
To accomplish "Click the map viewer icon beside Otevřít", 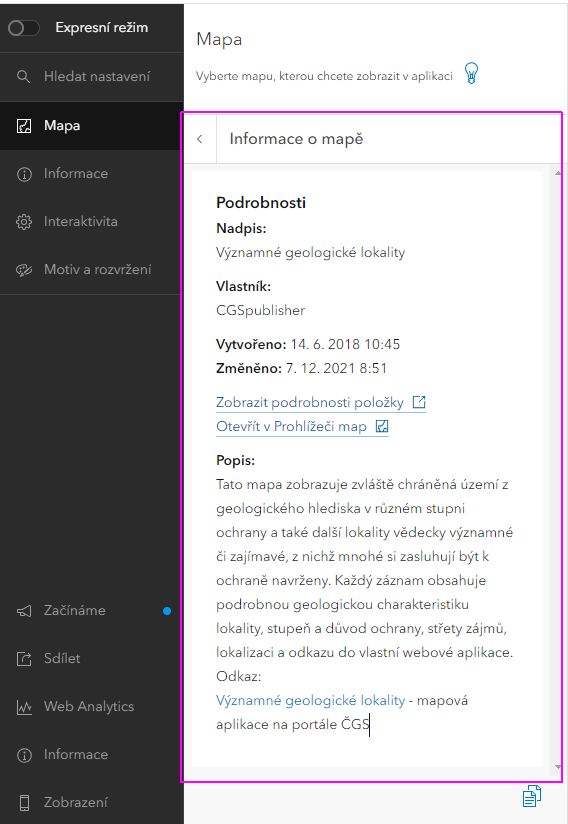I will tap(382, 426).
